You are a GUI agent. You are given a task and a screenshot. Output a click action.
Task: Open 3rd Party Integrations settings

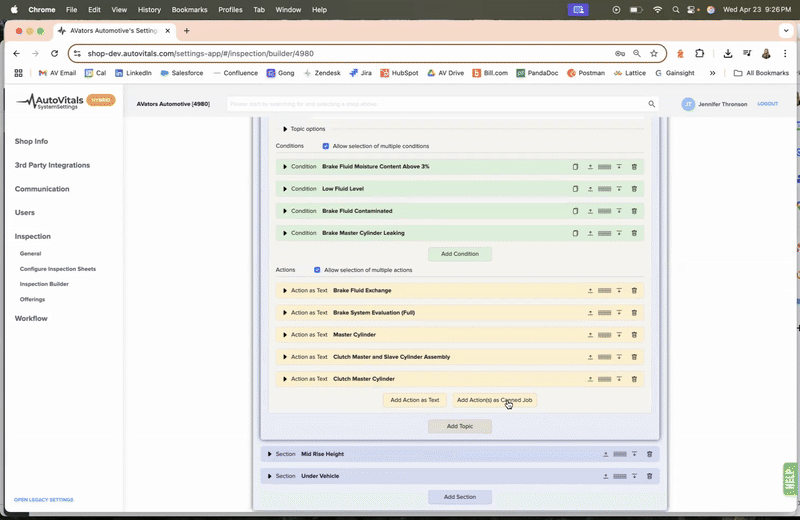click(x=52, y=165)
